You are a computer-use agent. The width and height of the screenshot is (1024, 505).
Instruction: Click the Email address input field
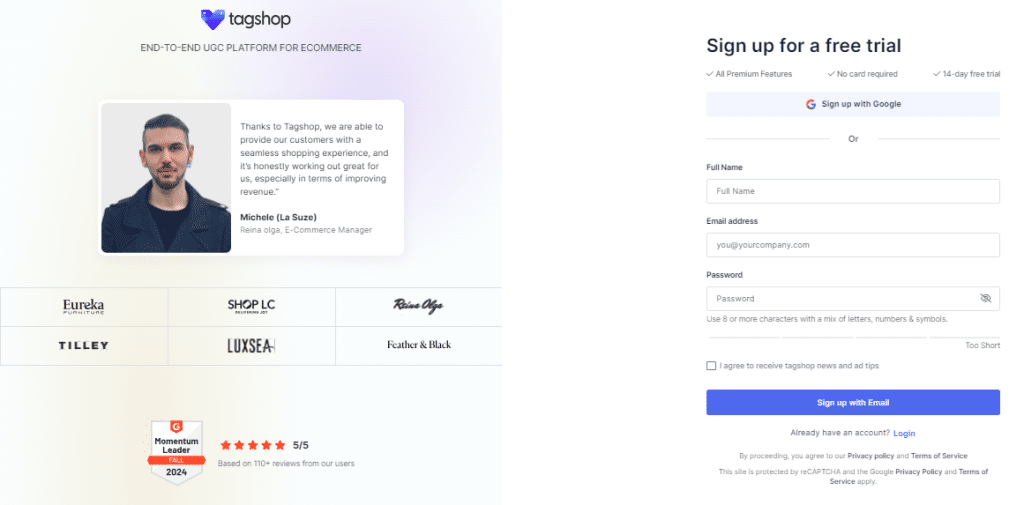pyautogui.click(x=853, y=245)
